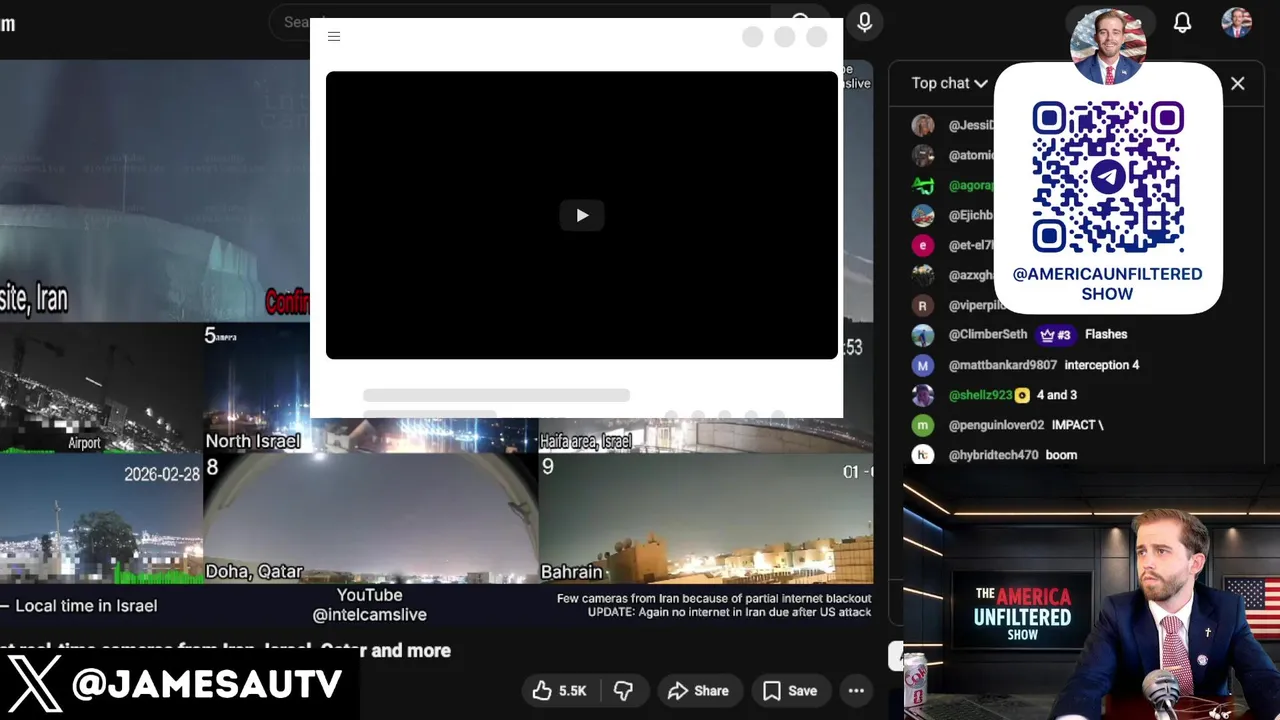This screenshot has height=720, width=1280.
Task: Click the Bahrain camera feed
Action: 706,518
